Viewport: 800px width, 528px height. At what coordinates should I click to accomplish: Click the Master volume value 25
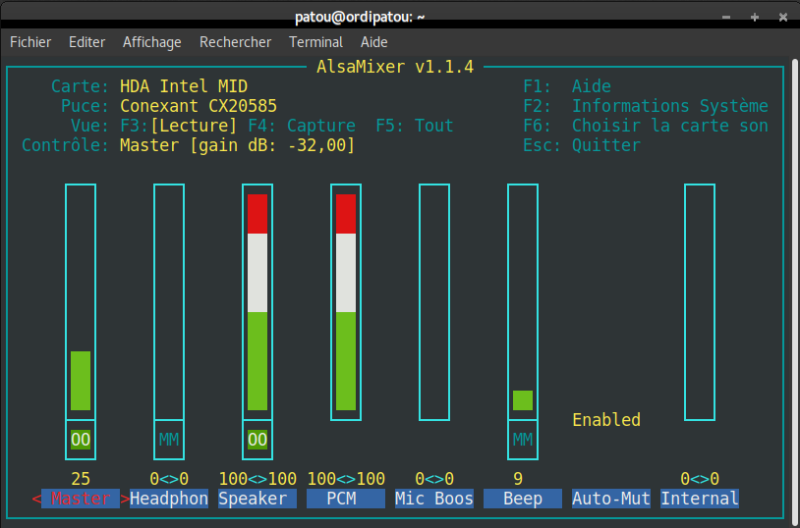[x=81, y=479]
